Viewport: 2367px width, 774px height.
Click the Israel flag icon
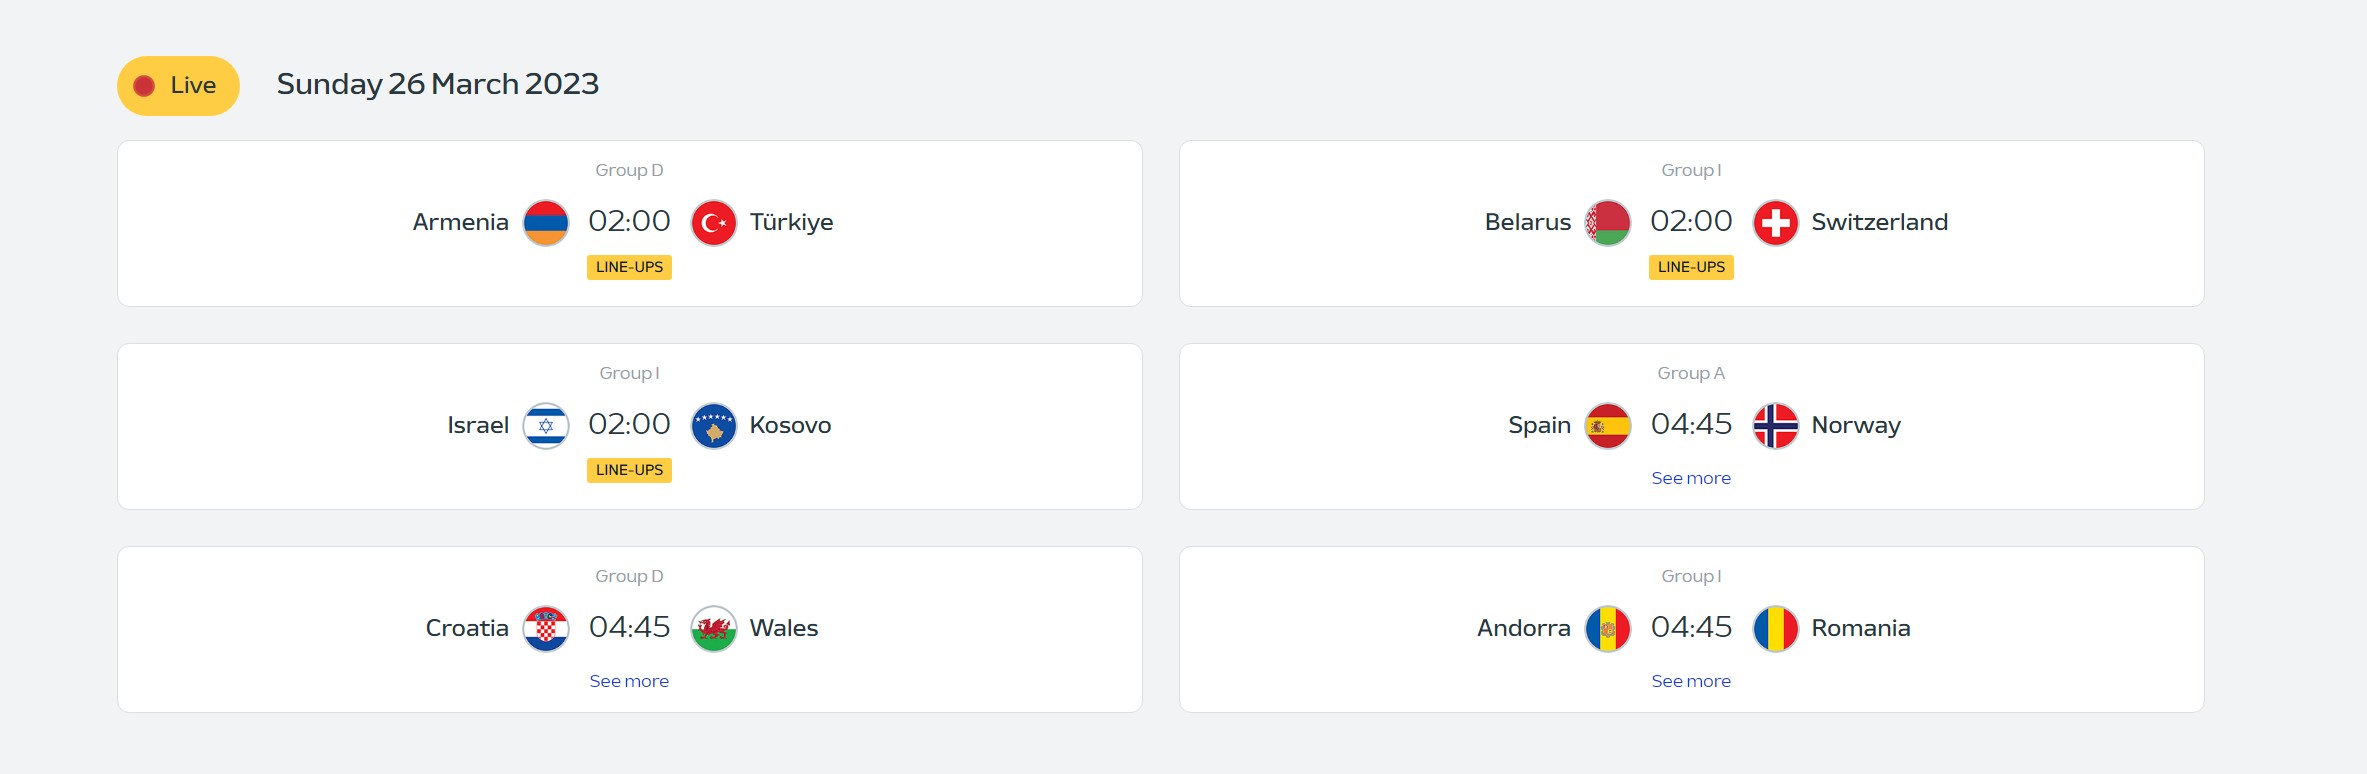click(546, 426)
